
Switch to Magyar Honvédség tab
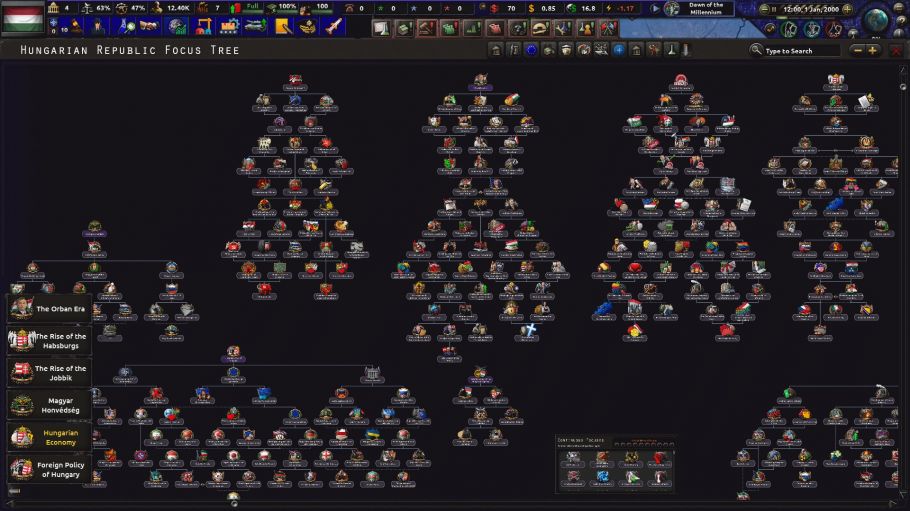[x=49, y=405]
